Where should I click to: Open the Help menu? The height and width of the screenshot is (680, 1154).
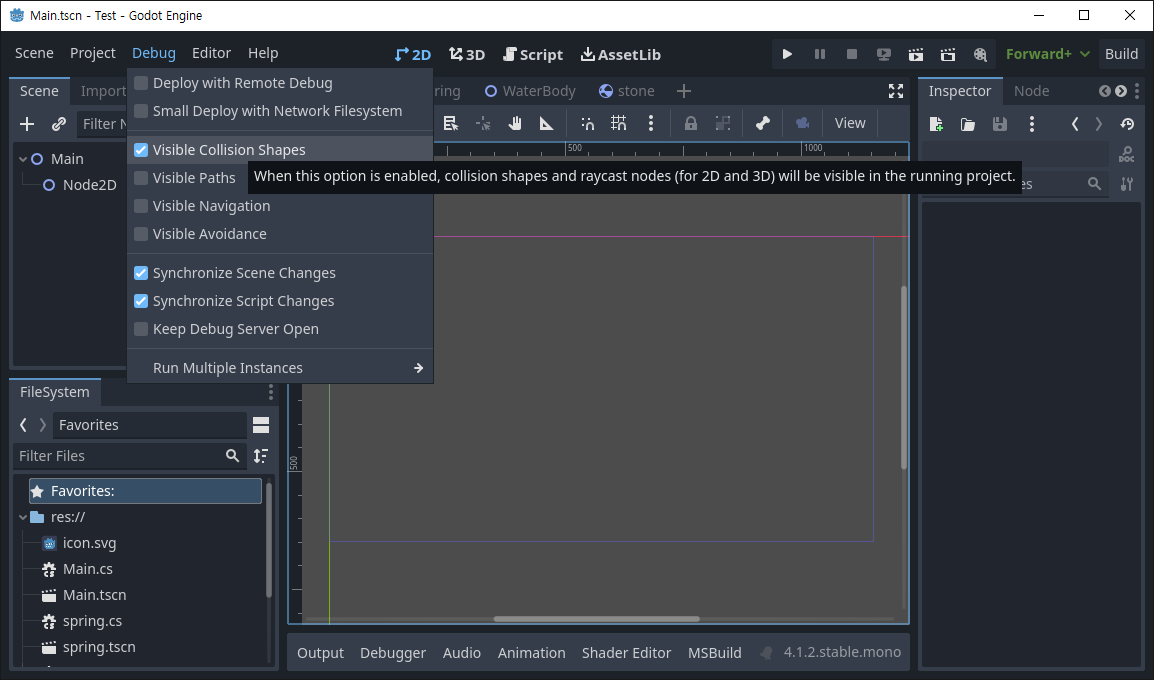point(263,53)
